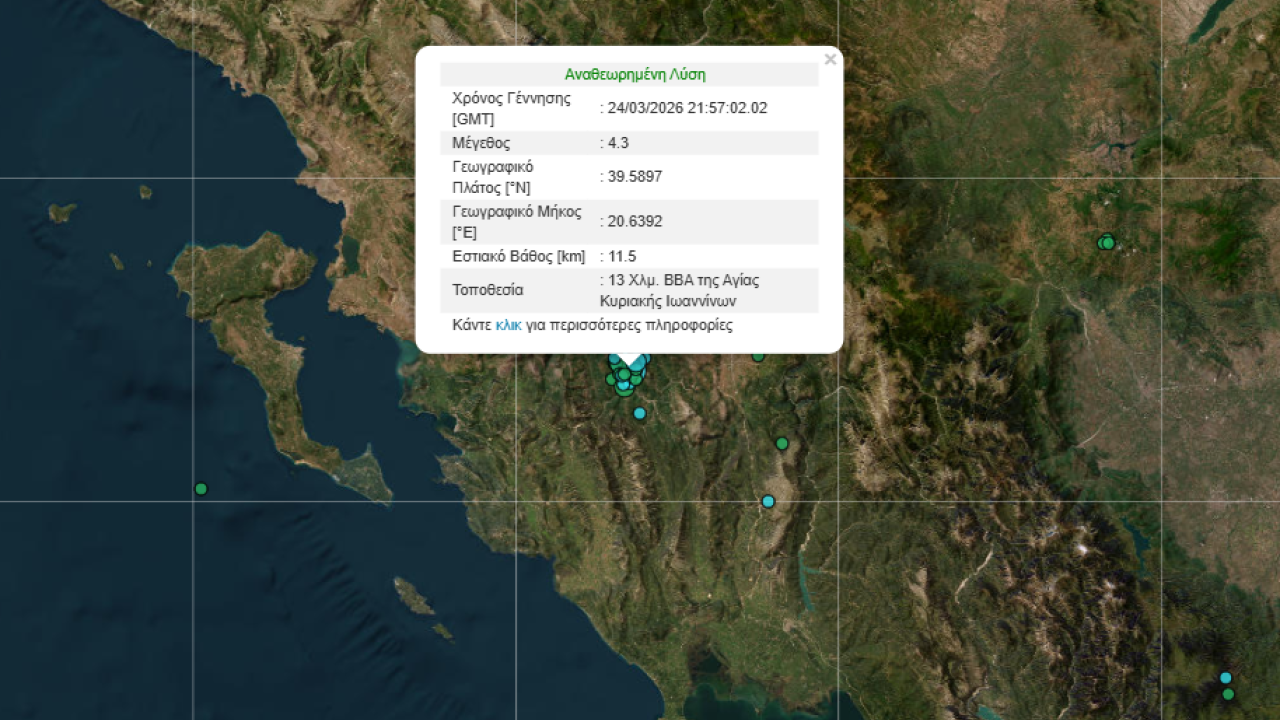Click the lone cyan marker just below the cluster
This screenshot has width=1280, height=720.
click(x=640, y=413)
